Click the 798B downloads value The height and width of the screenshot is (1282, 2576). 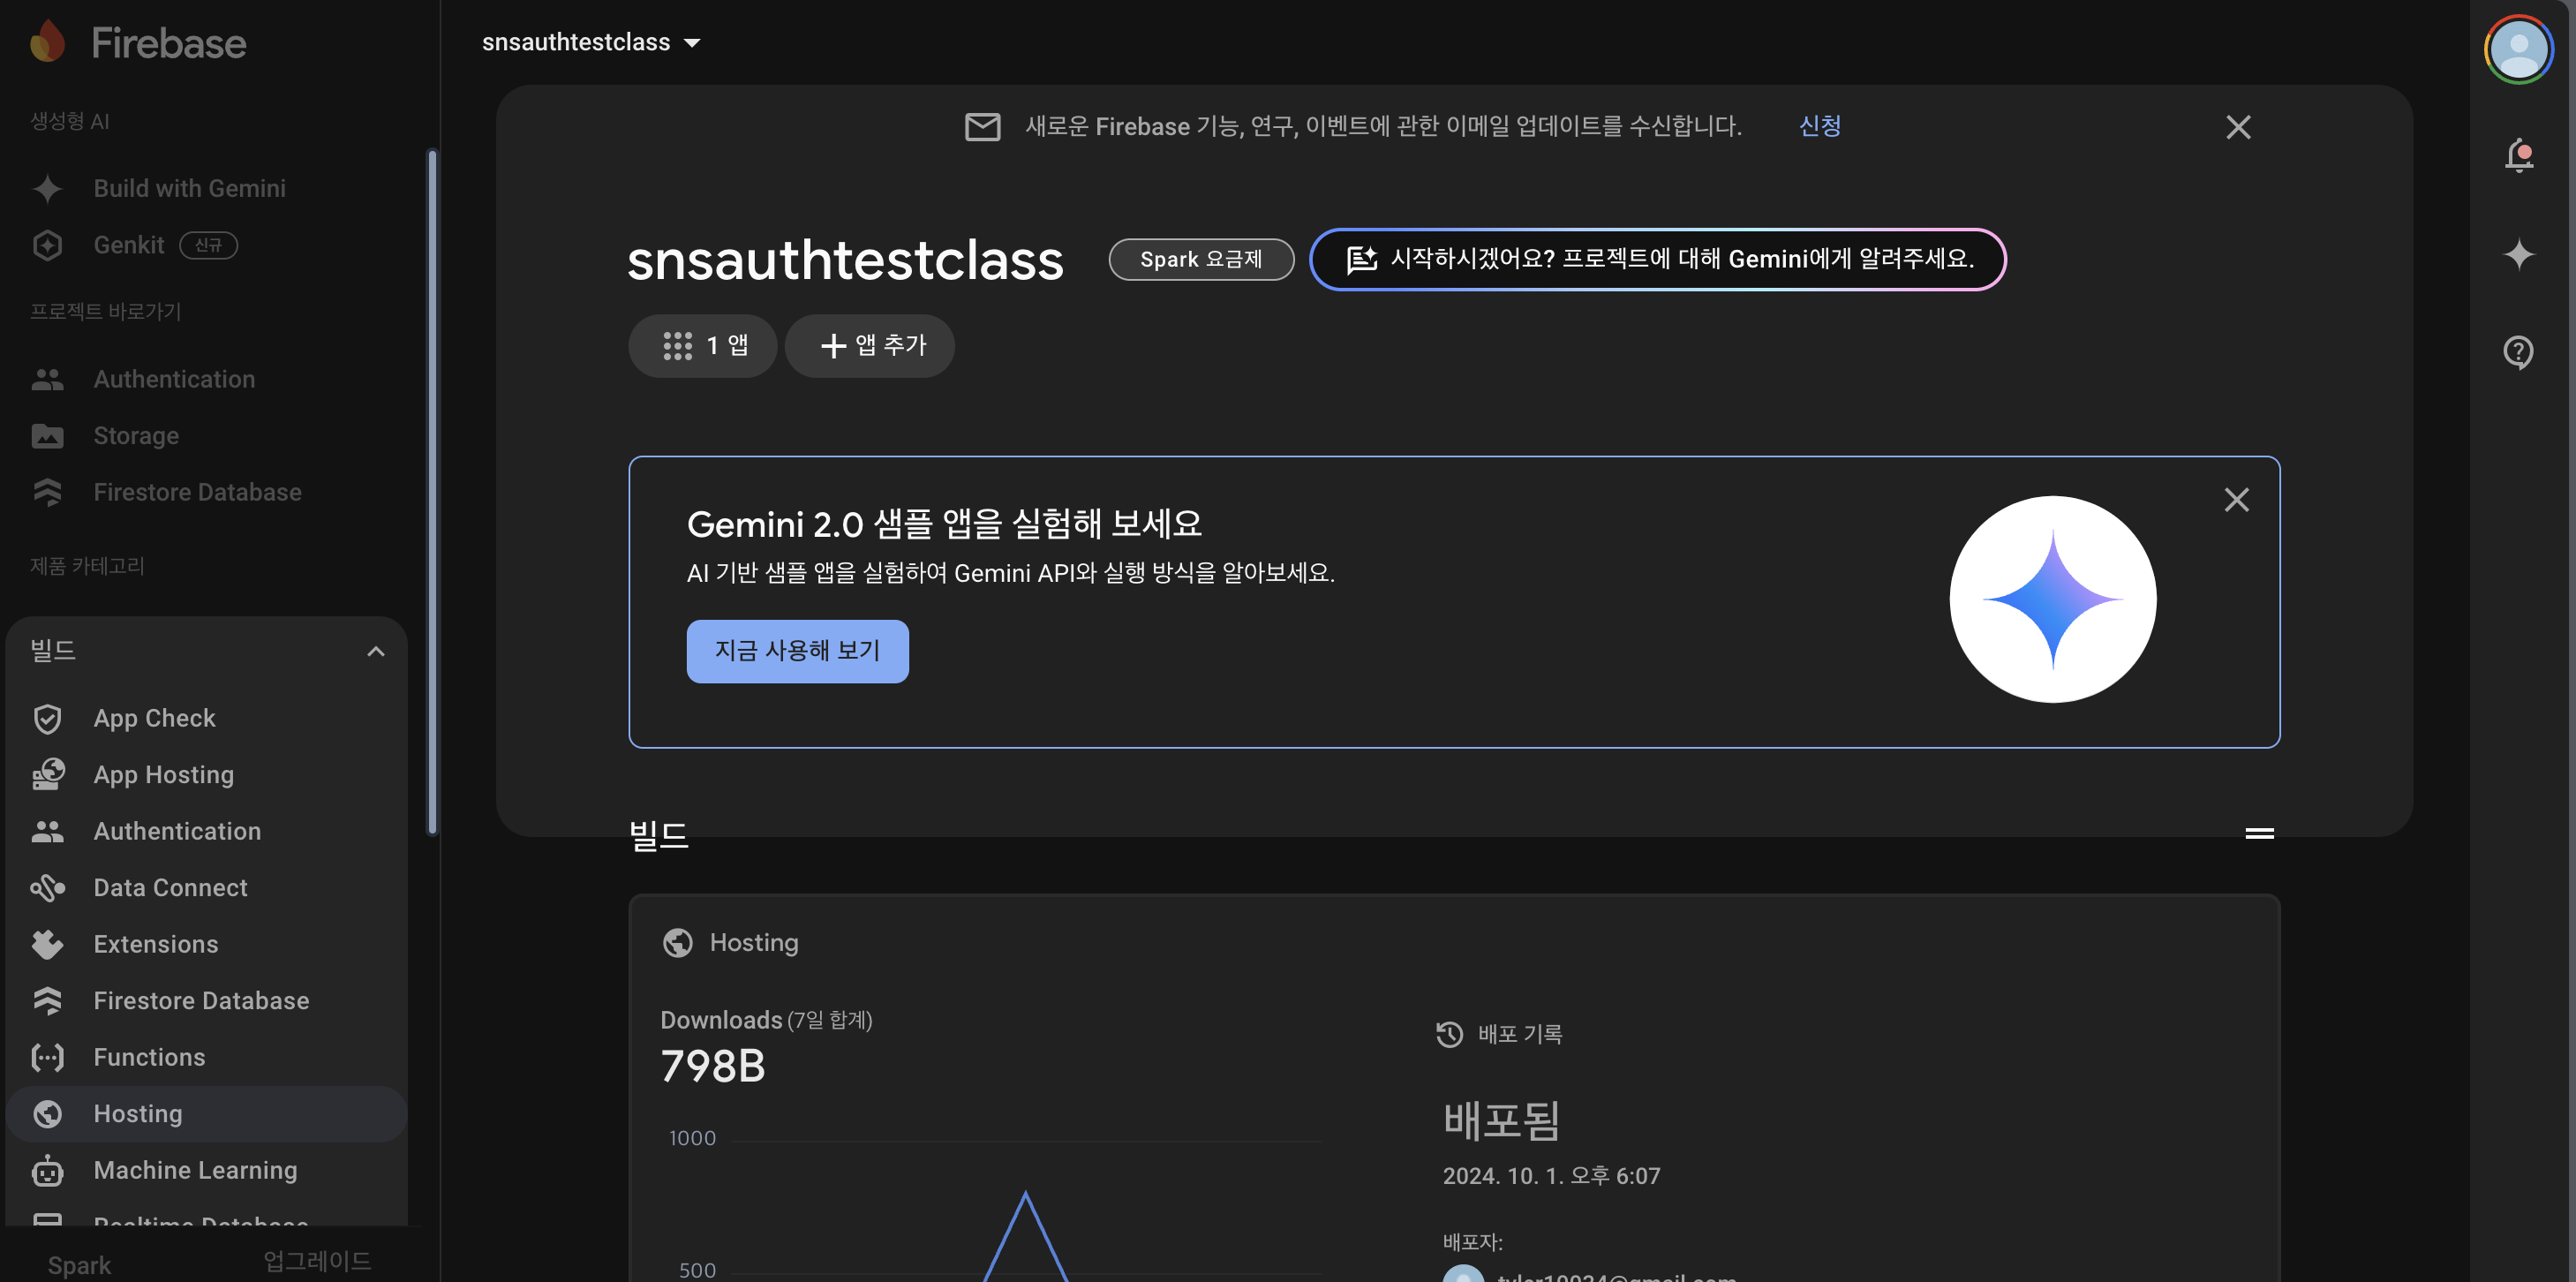pos(713,1066)
